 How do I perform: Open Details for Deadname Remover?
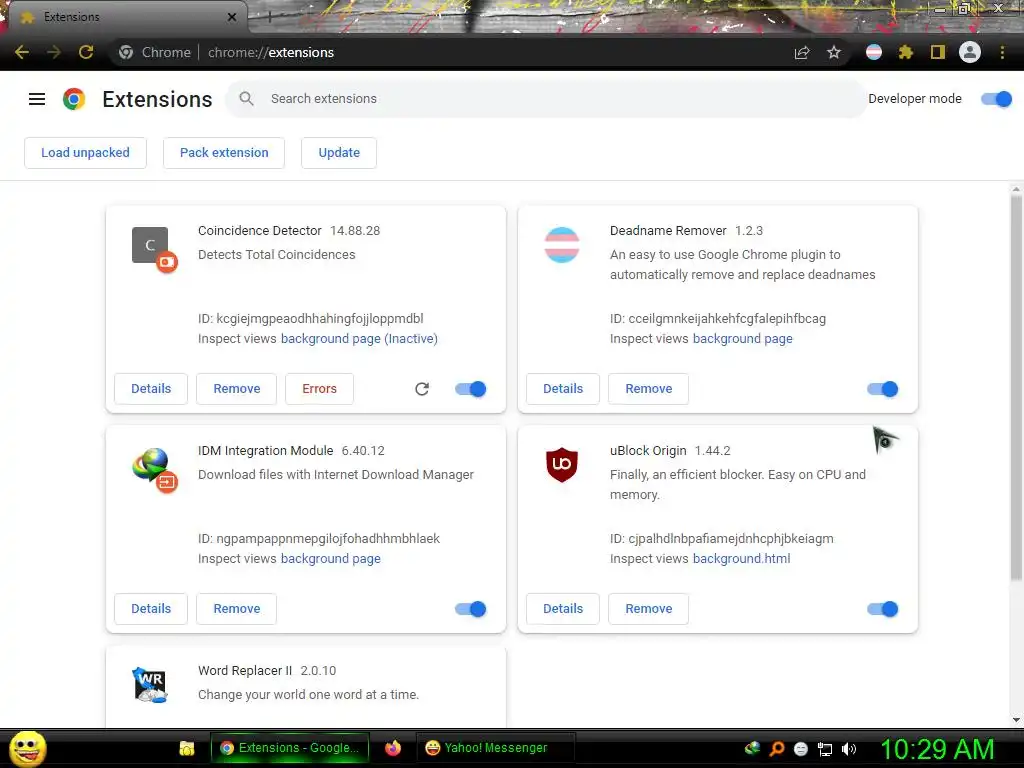563,389
